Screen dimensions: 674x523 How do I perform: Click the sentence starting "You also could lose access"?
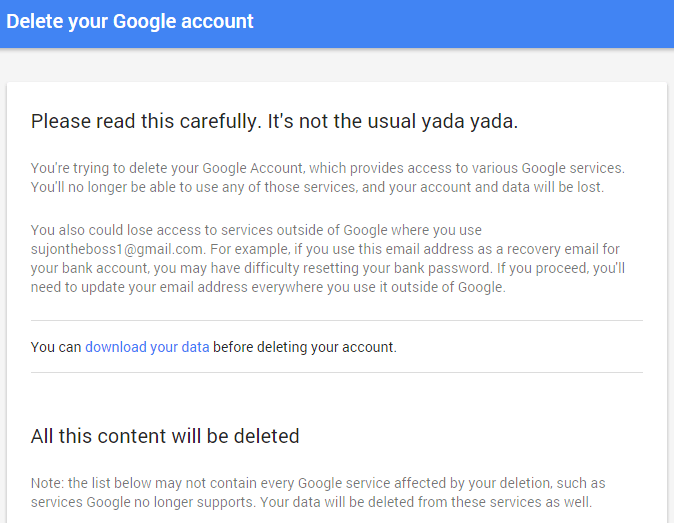point(256,230)
